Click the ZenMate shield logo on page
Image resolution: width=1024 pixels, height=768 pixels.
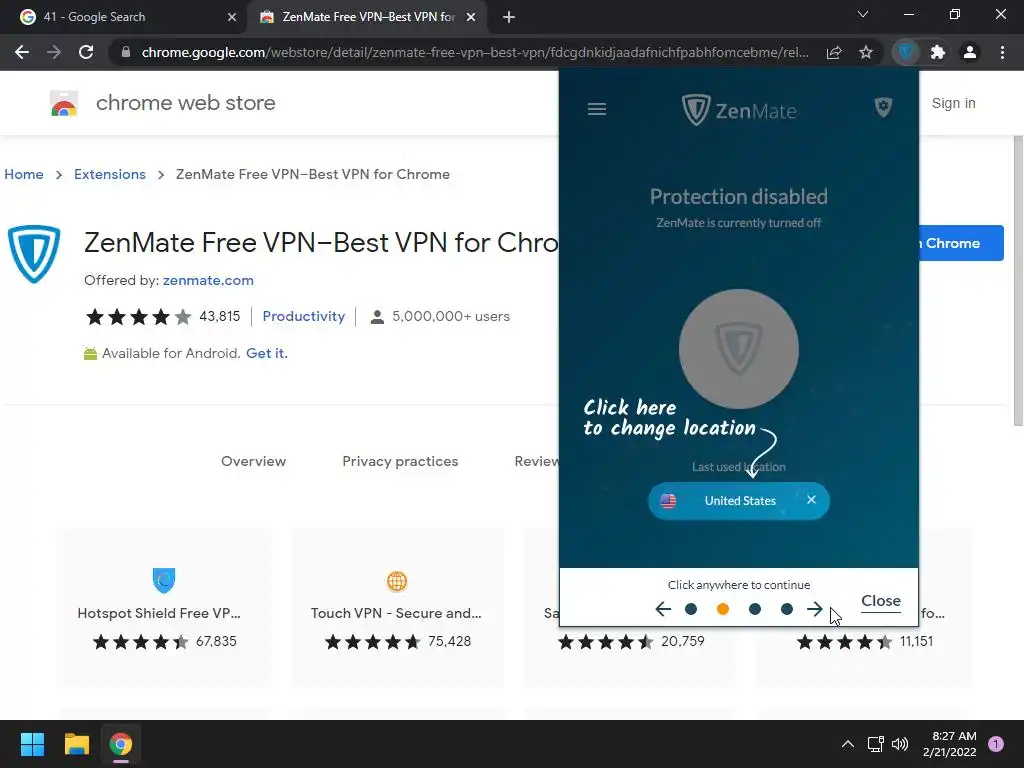(x=34, y=254)
